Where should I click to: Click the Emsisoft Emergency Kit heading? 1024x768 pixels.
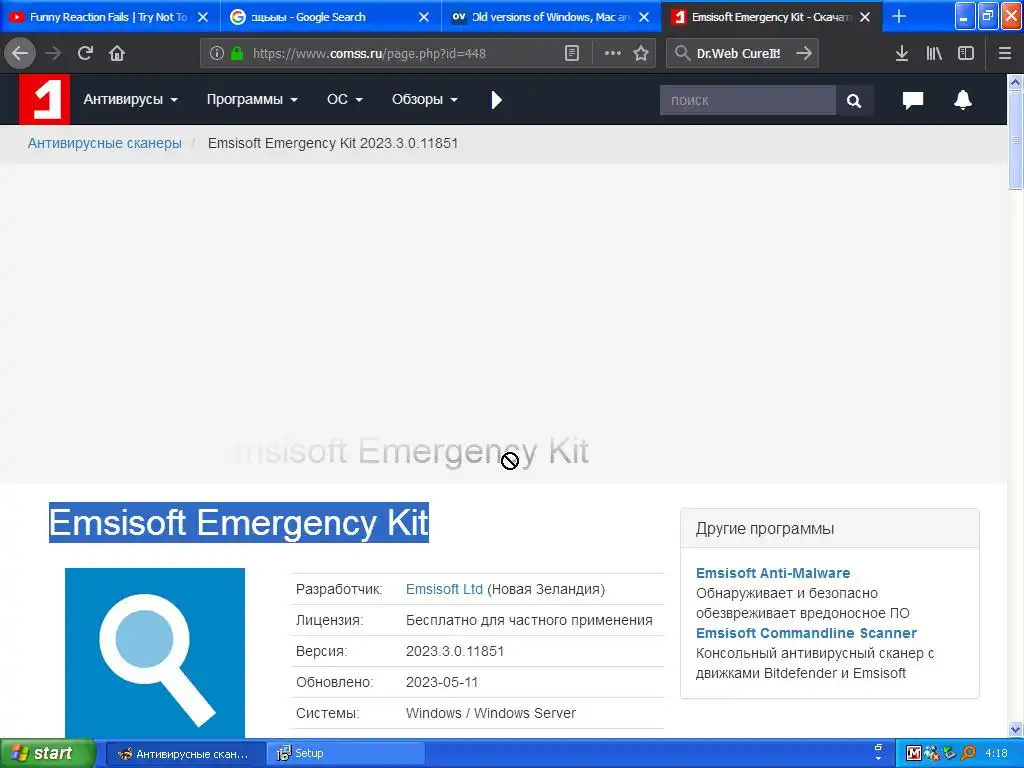[239, 522]
